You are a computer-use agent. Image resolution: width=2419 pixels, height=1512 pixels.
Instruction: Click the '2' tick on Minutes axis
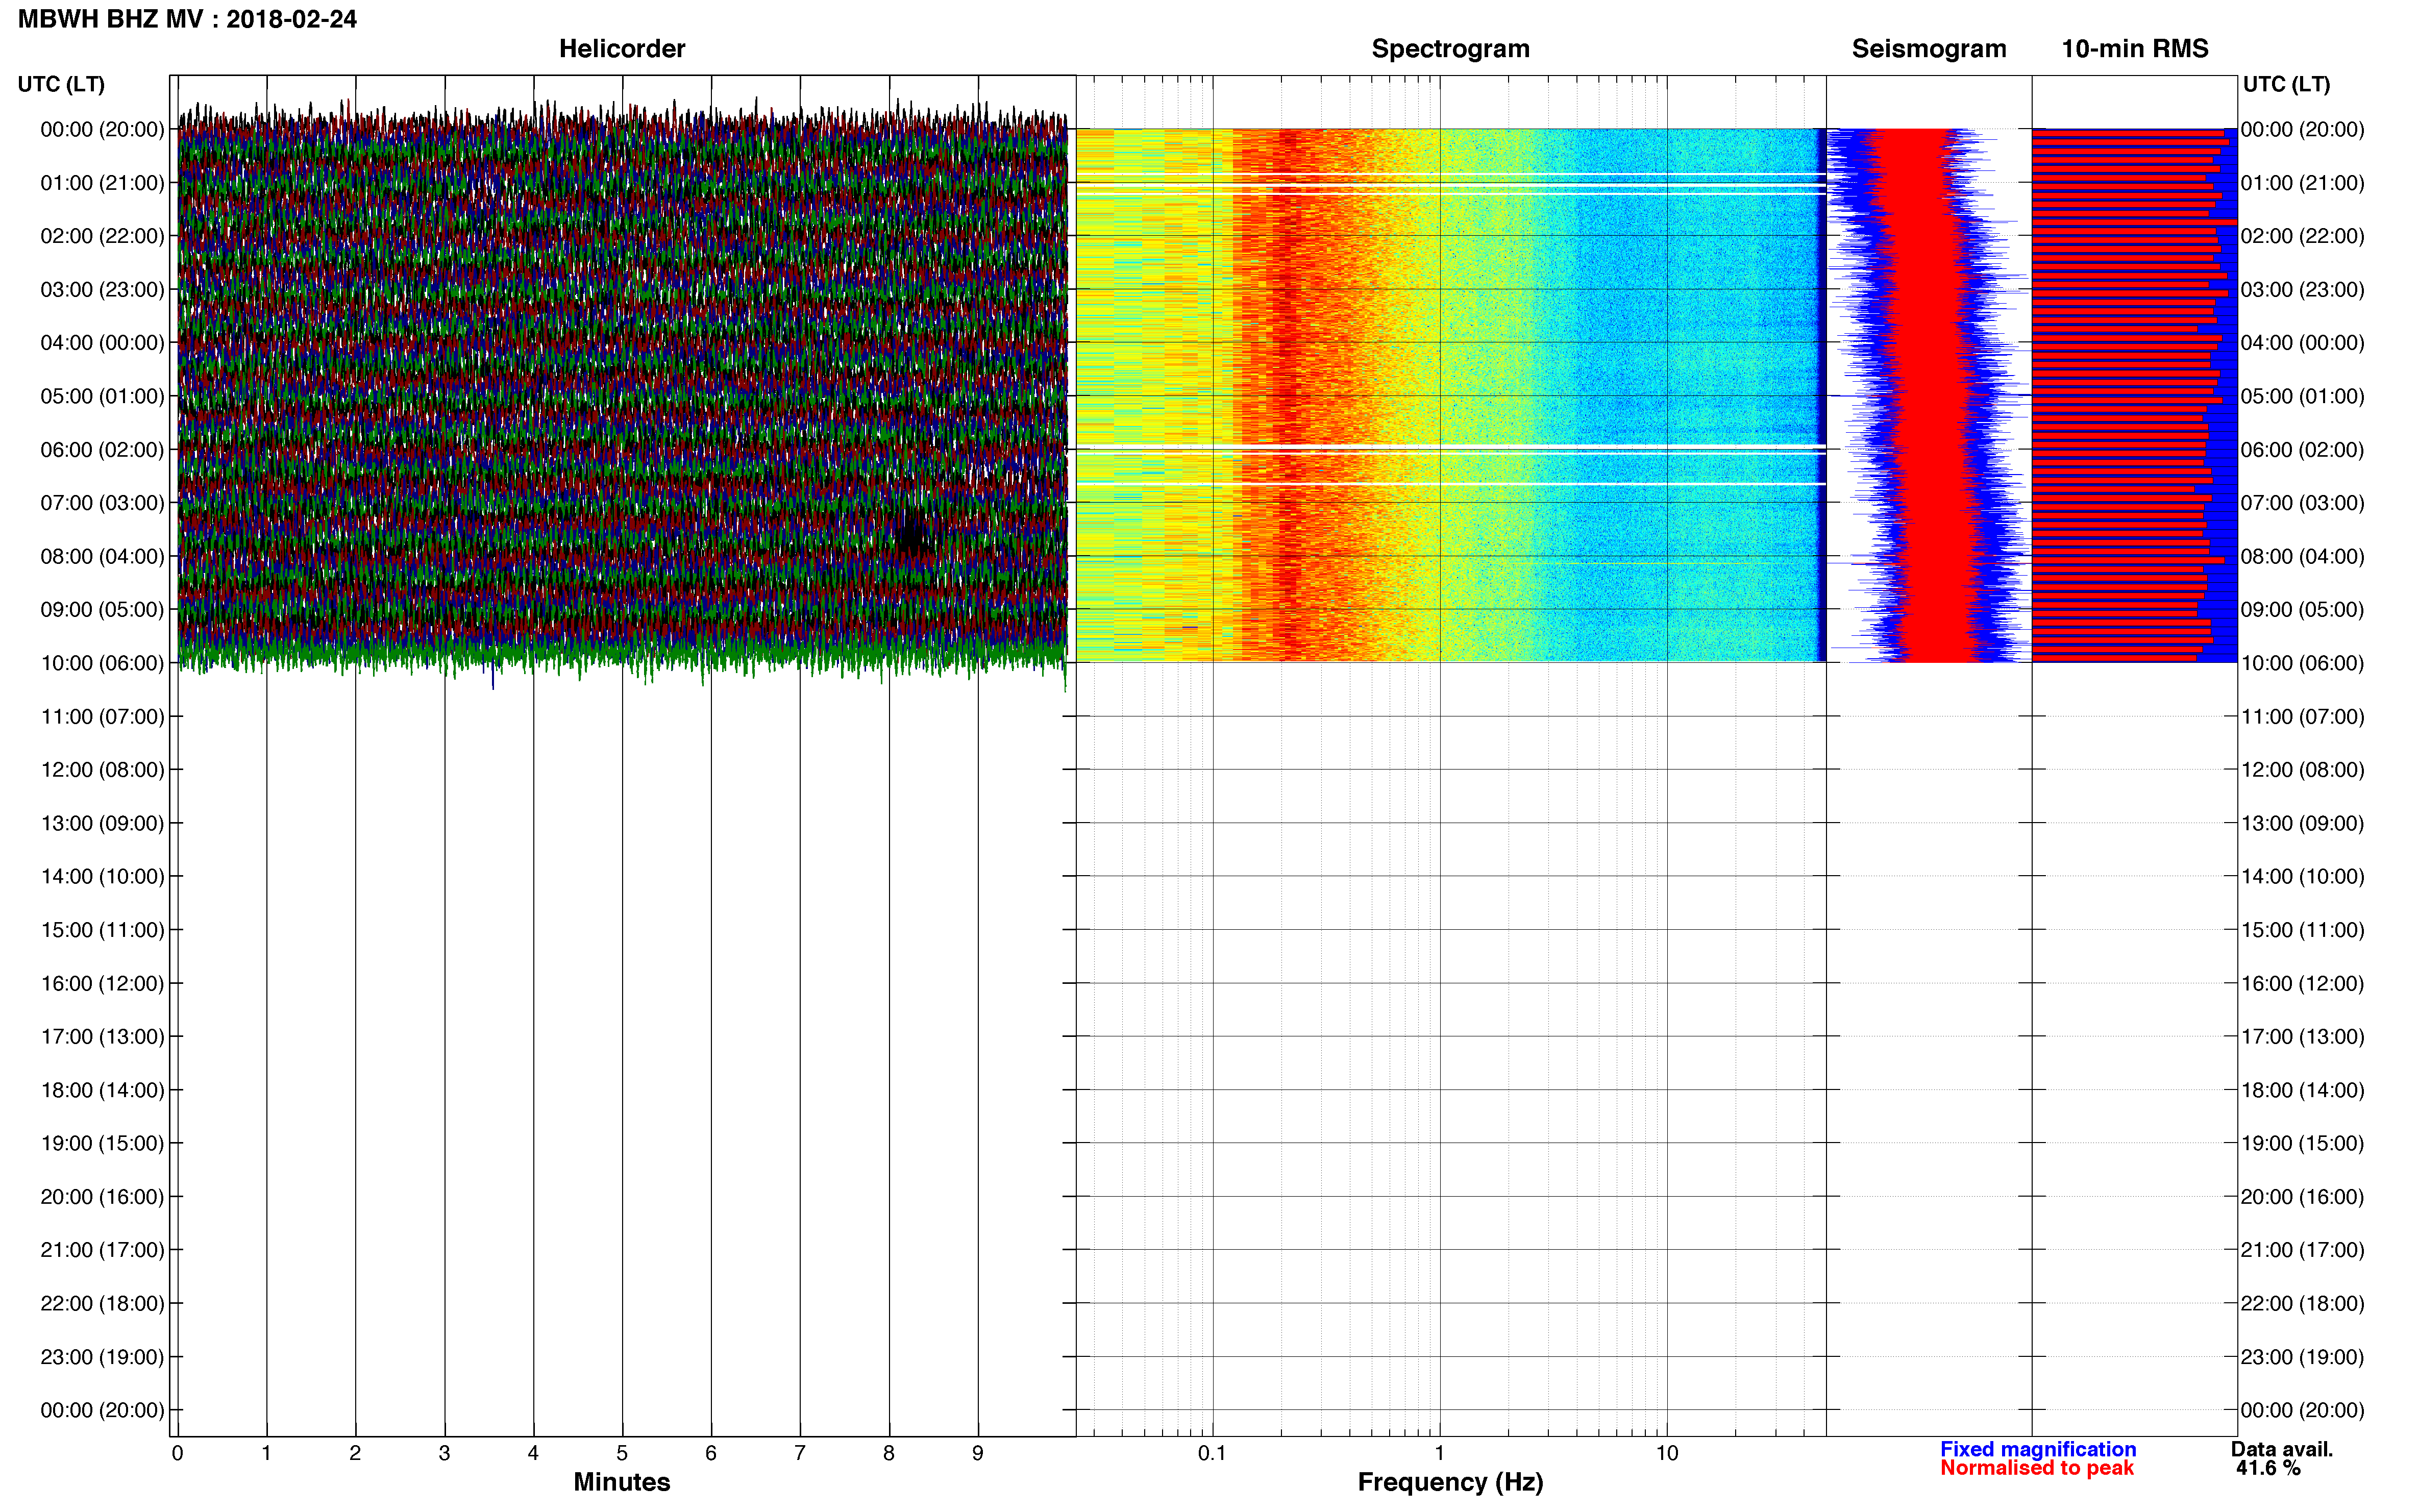tap(355, 1453)
